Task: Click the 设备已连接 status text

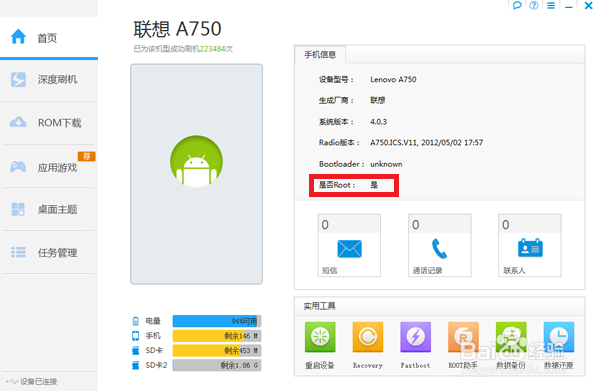Action: (39, 381)
